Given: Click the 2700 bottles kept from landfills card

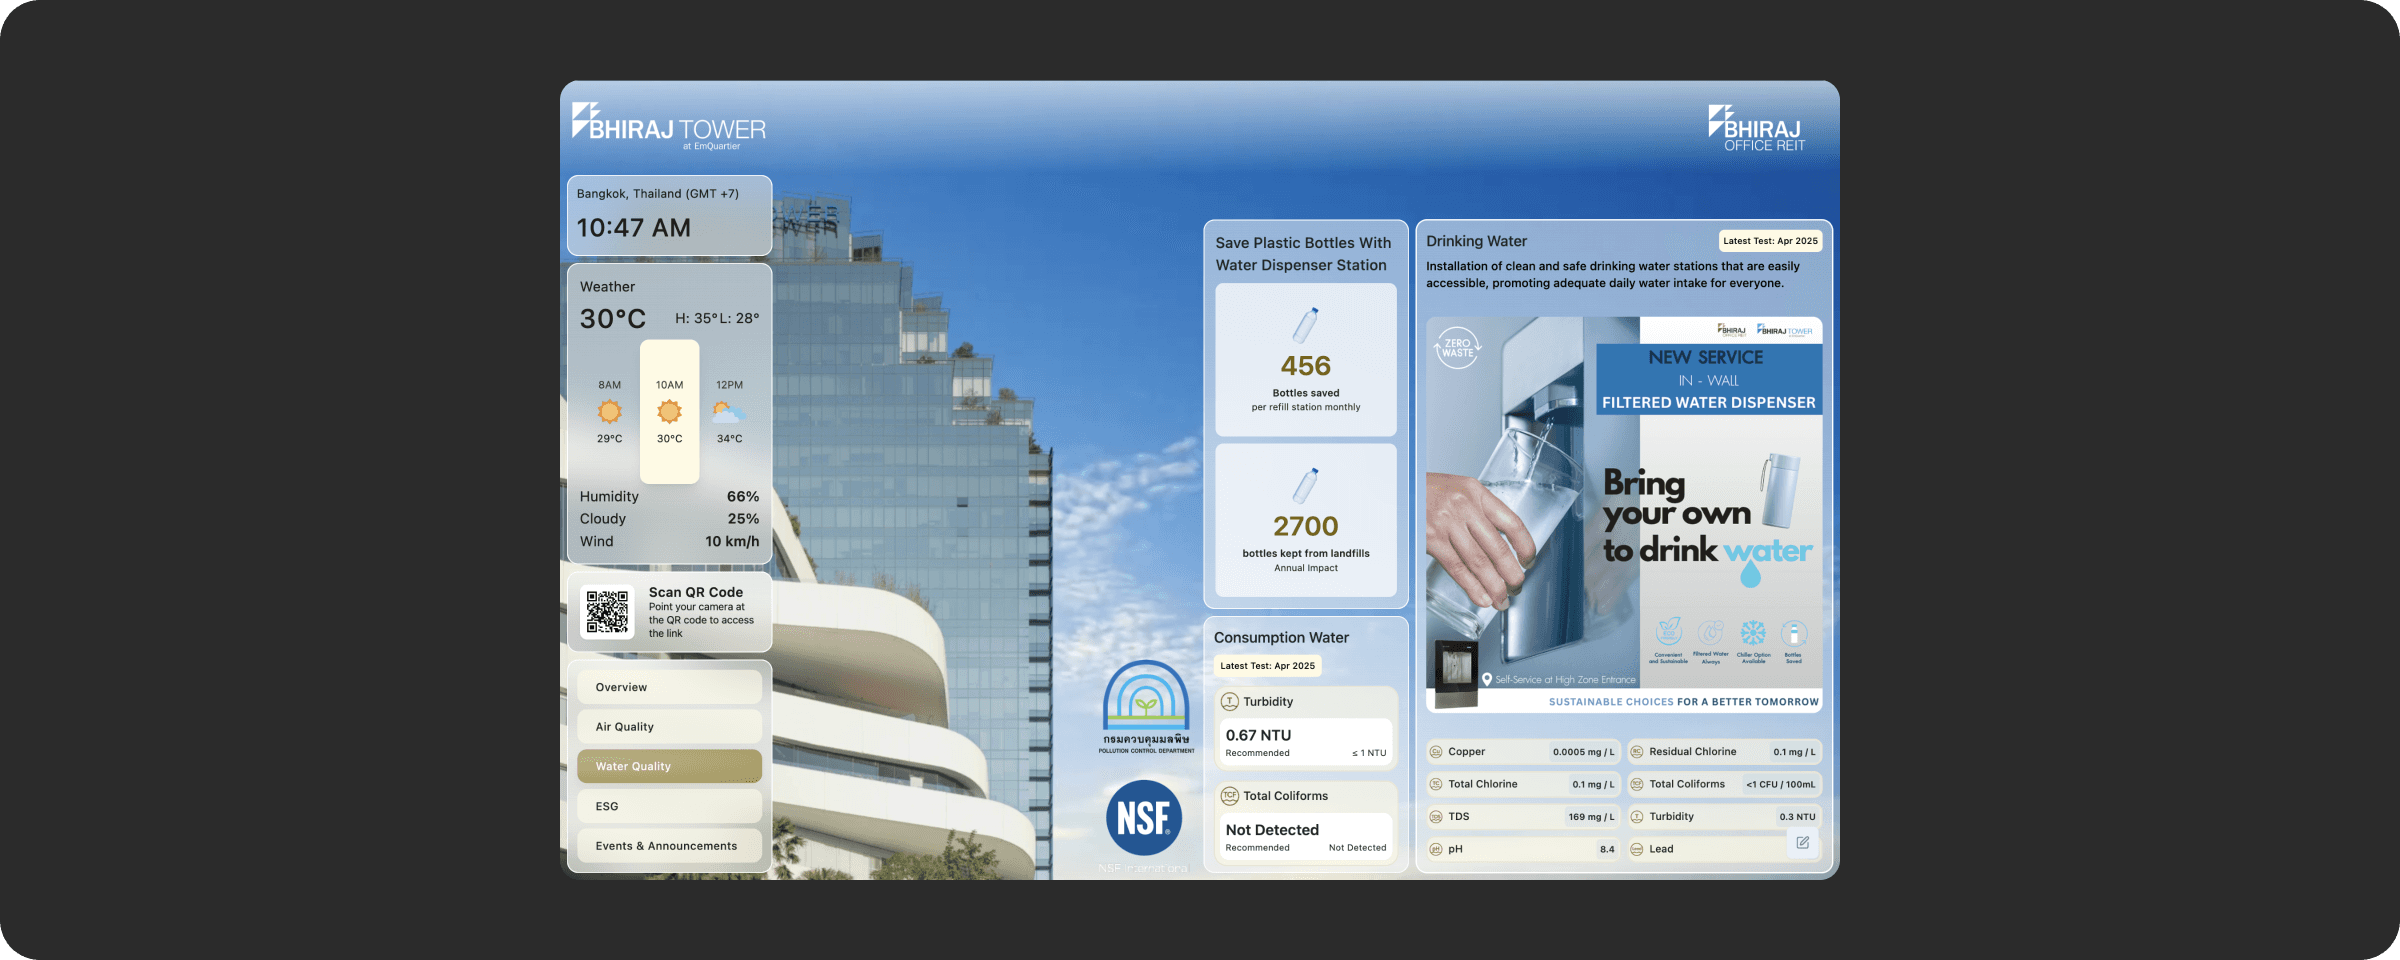Looking at the screenshot, I should (1306, 520).
